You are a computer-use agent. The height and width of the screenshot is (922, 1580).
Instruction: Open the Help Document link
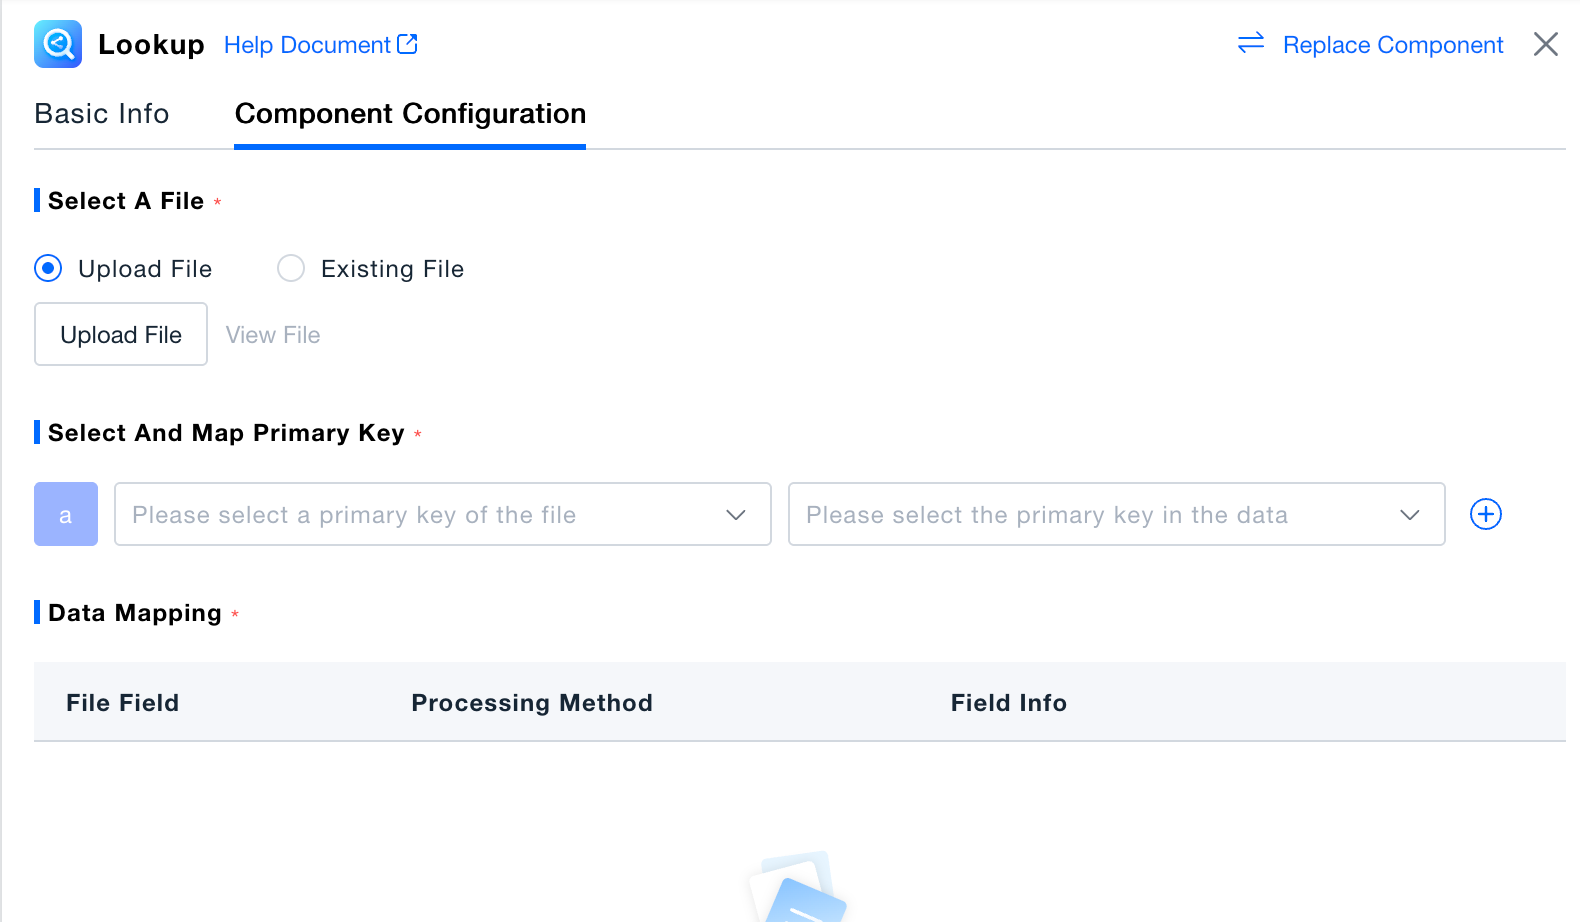(306, 45)
